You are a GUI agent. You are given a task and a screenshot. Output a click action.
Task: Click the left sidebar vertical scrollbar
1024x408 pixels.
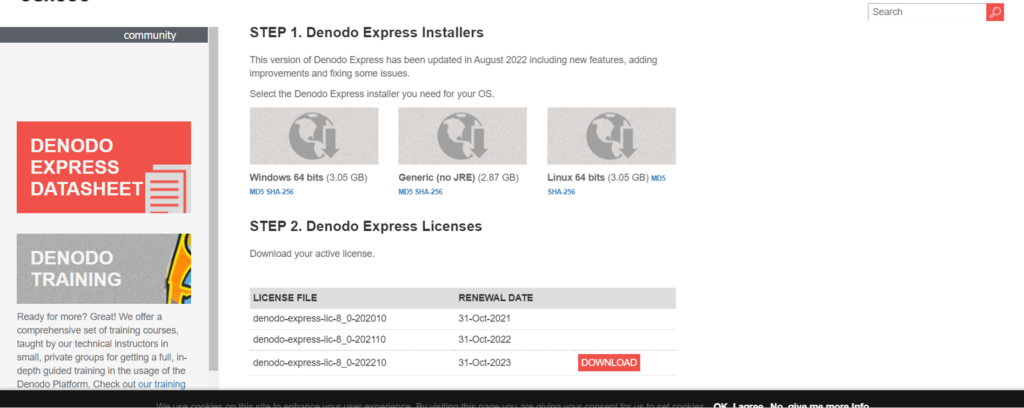pos(213,200)
